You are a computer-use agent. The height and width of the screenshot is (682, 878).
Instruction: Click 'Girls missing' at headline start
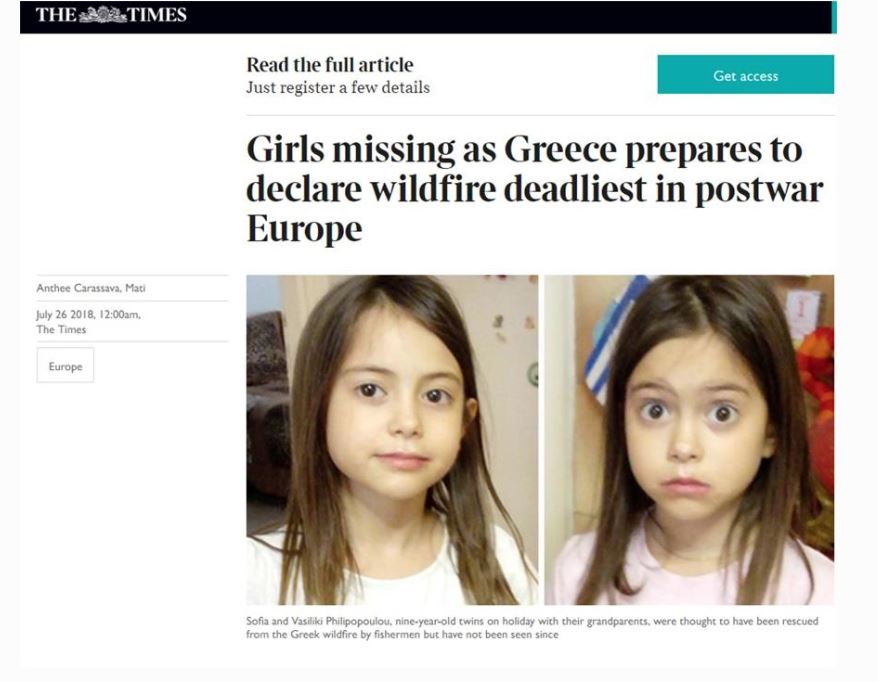point(351,150)
